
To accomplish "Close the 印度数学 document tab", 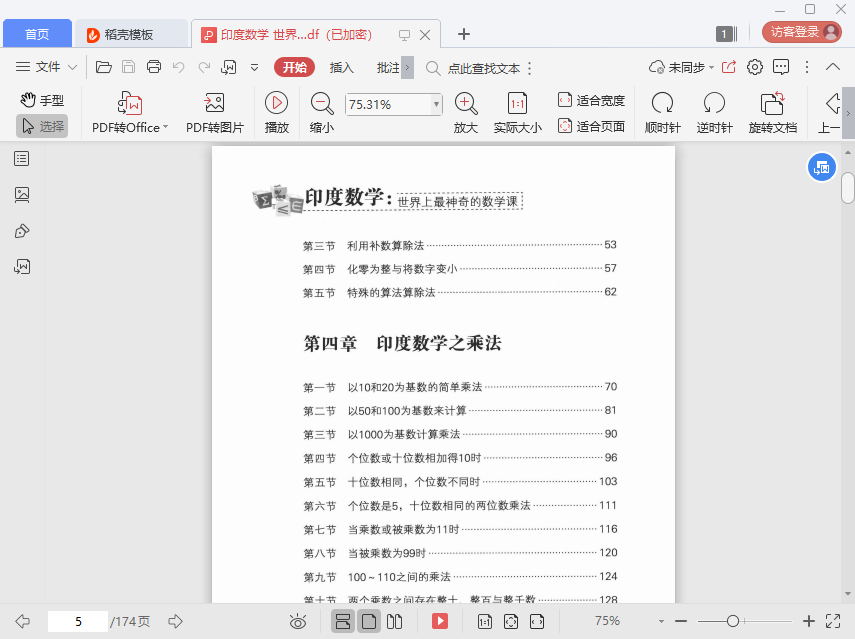I will 425,35.
